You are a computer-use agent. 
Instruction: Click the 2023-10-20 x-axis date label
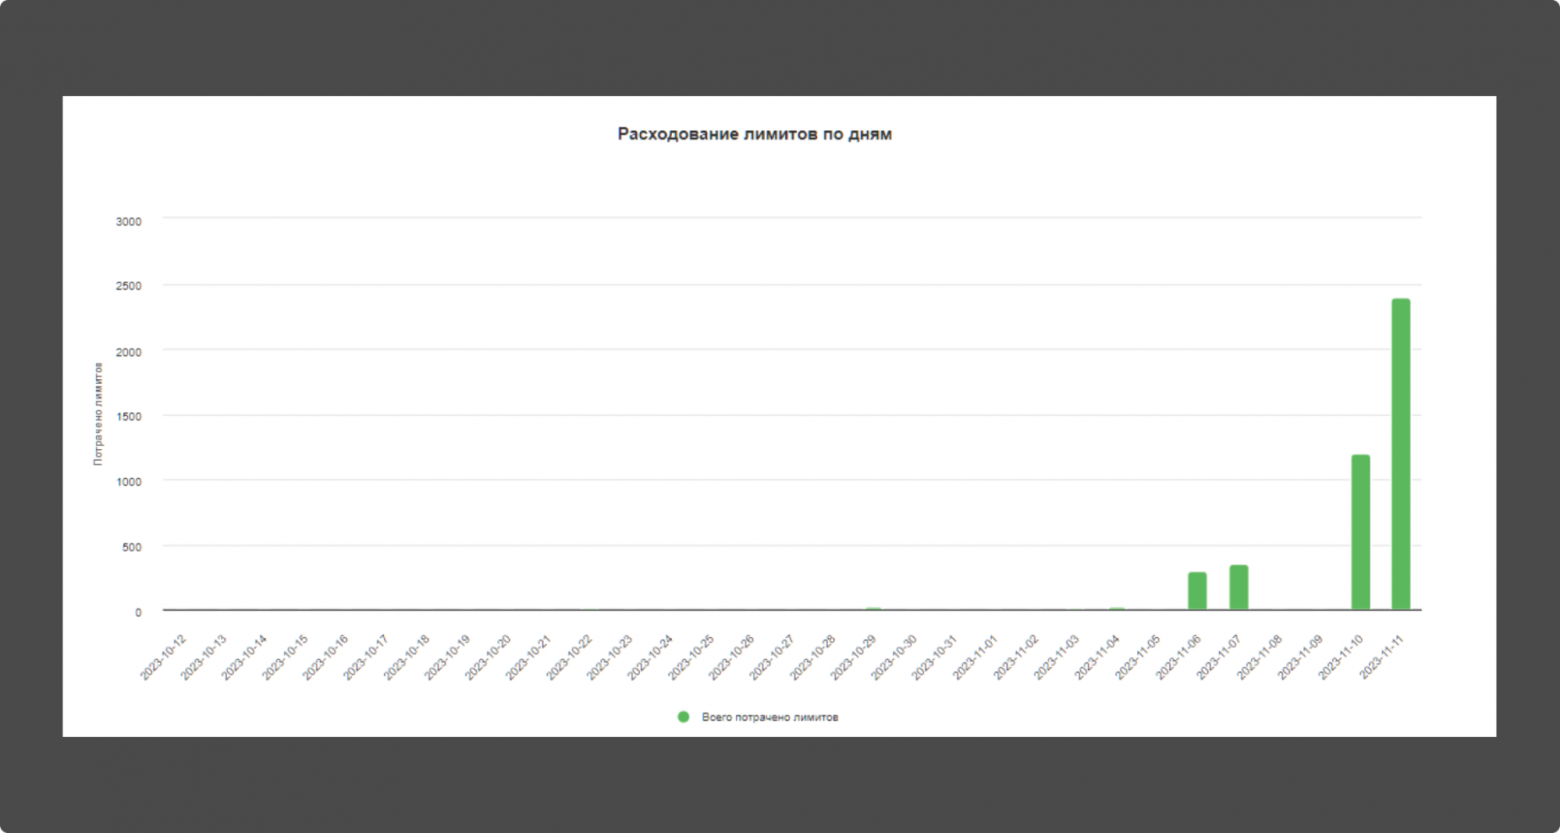(488, 657)
